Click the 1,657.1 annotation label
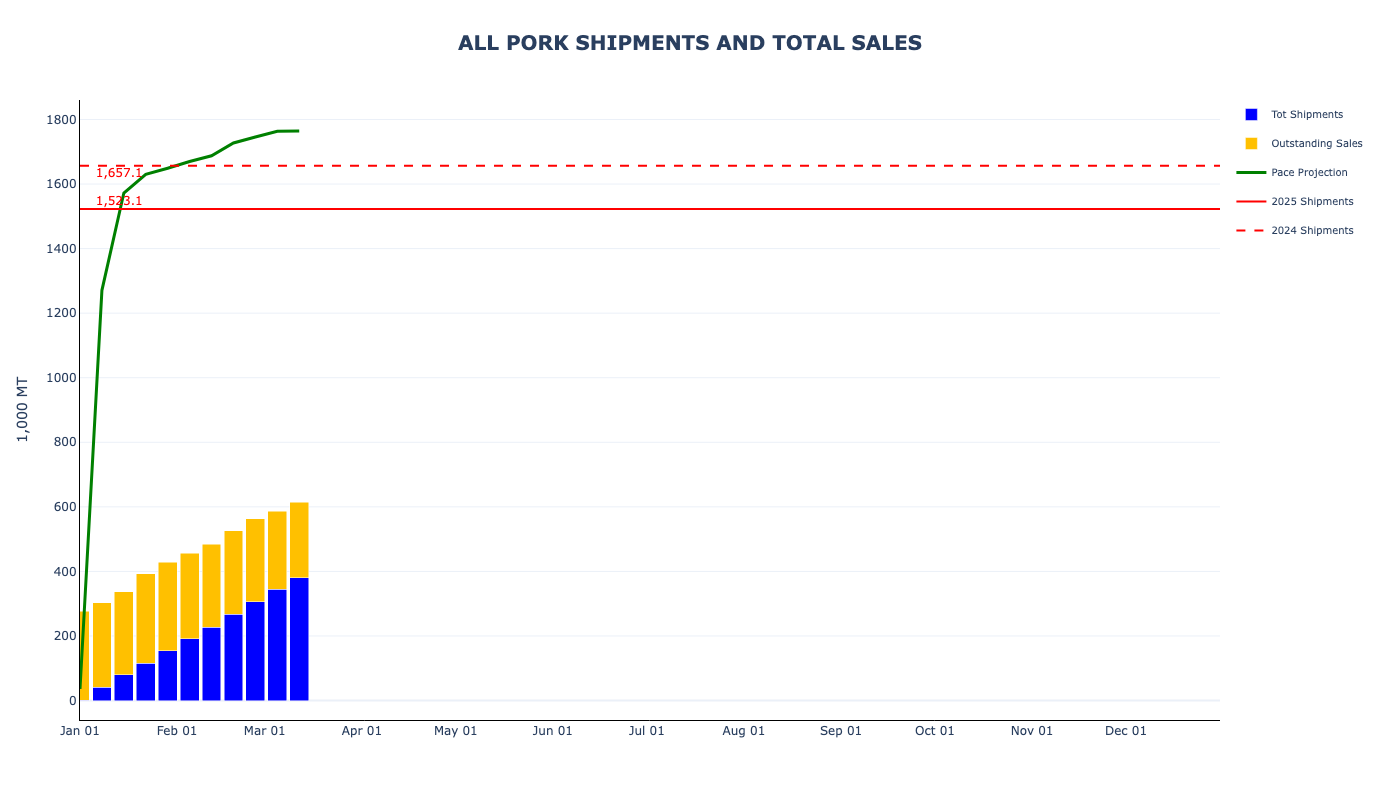Viewport: 1380px width, 800px height. click(119, 173)
